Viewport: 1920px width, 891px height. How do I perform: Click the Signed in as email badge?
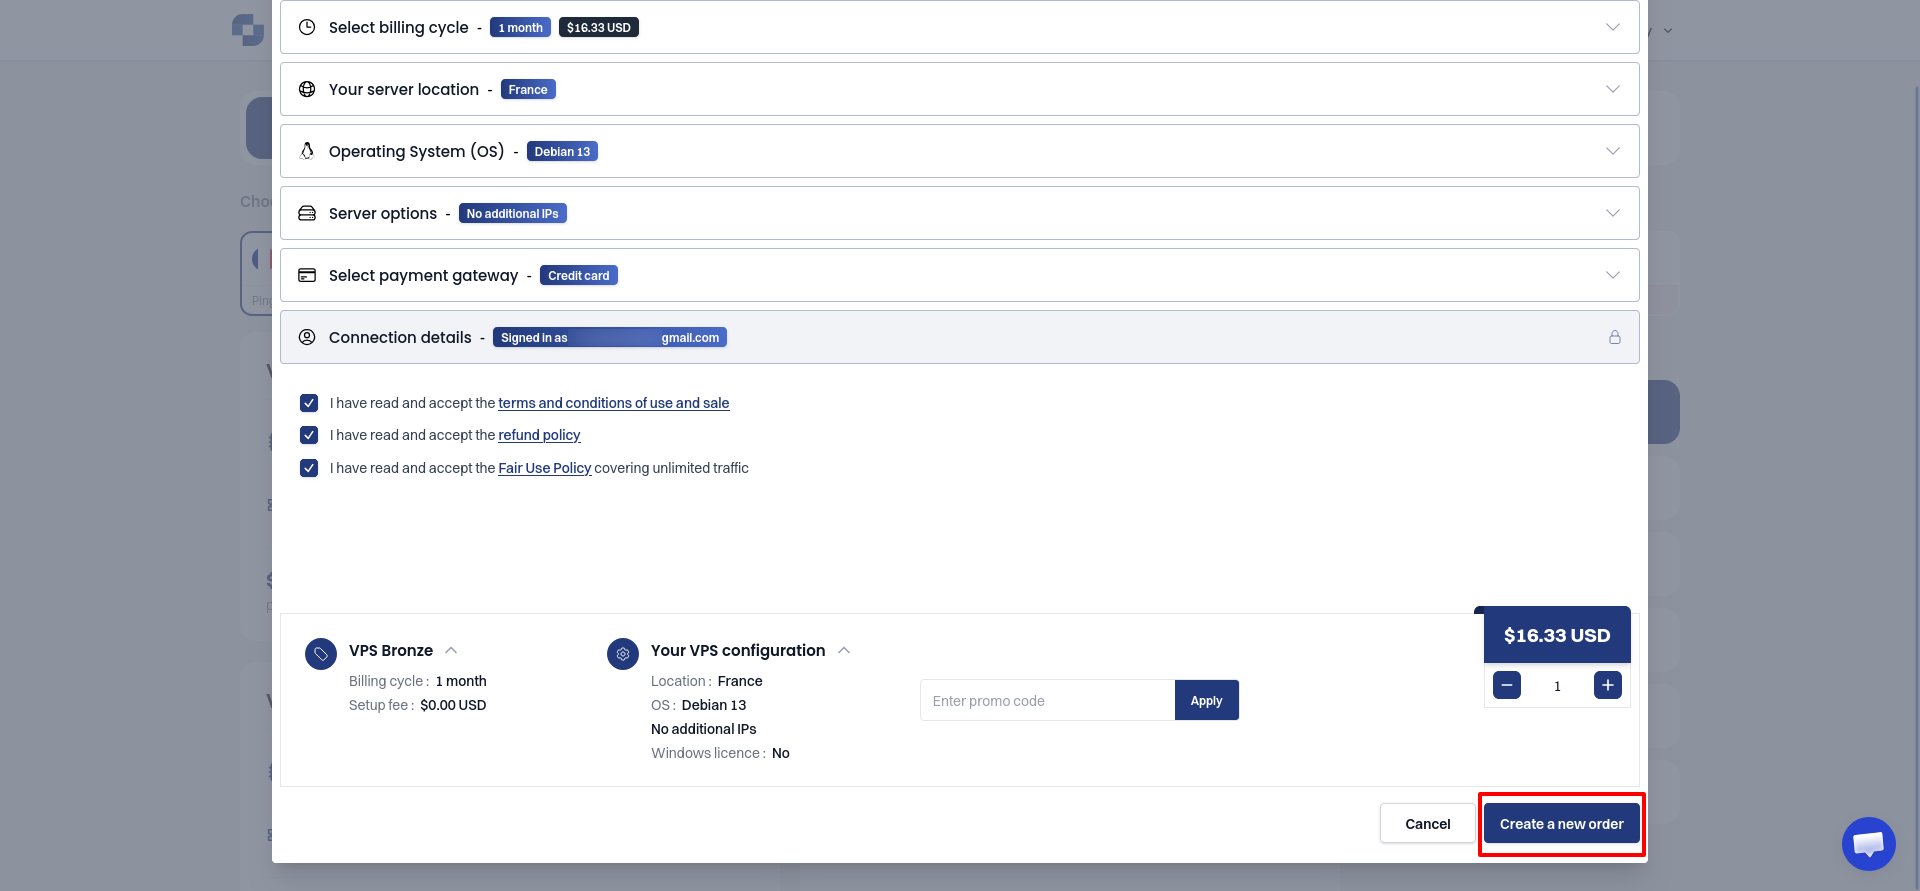pos(610,337)
